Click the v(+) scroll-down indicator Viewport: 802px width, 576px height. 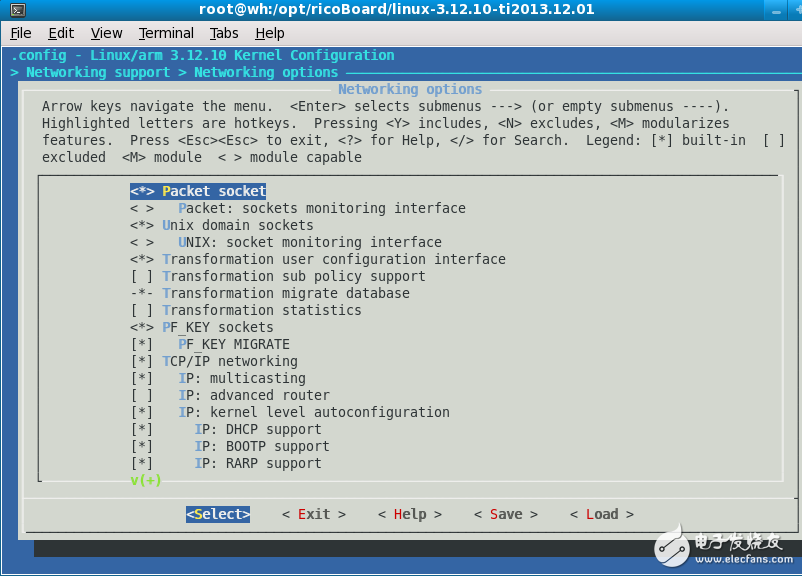point(146,480)
